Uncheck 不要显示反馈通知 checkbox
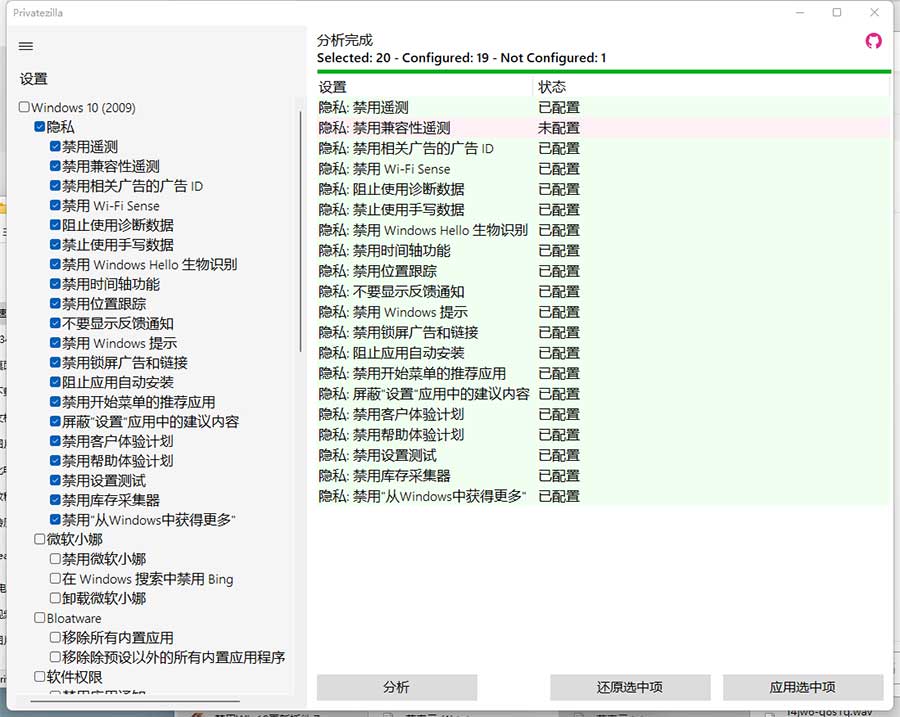Image resolution: width=900 pixels, height=717 pixels. pos(55,323)
